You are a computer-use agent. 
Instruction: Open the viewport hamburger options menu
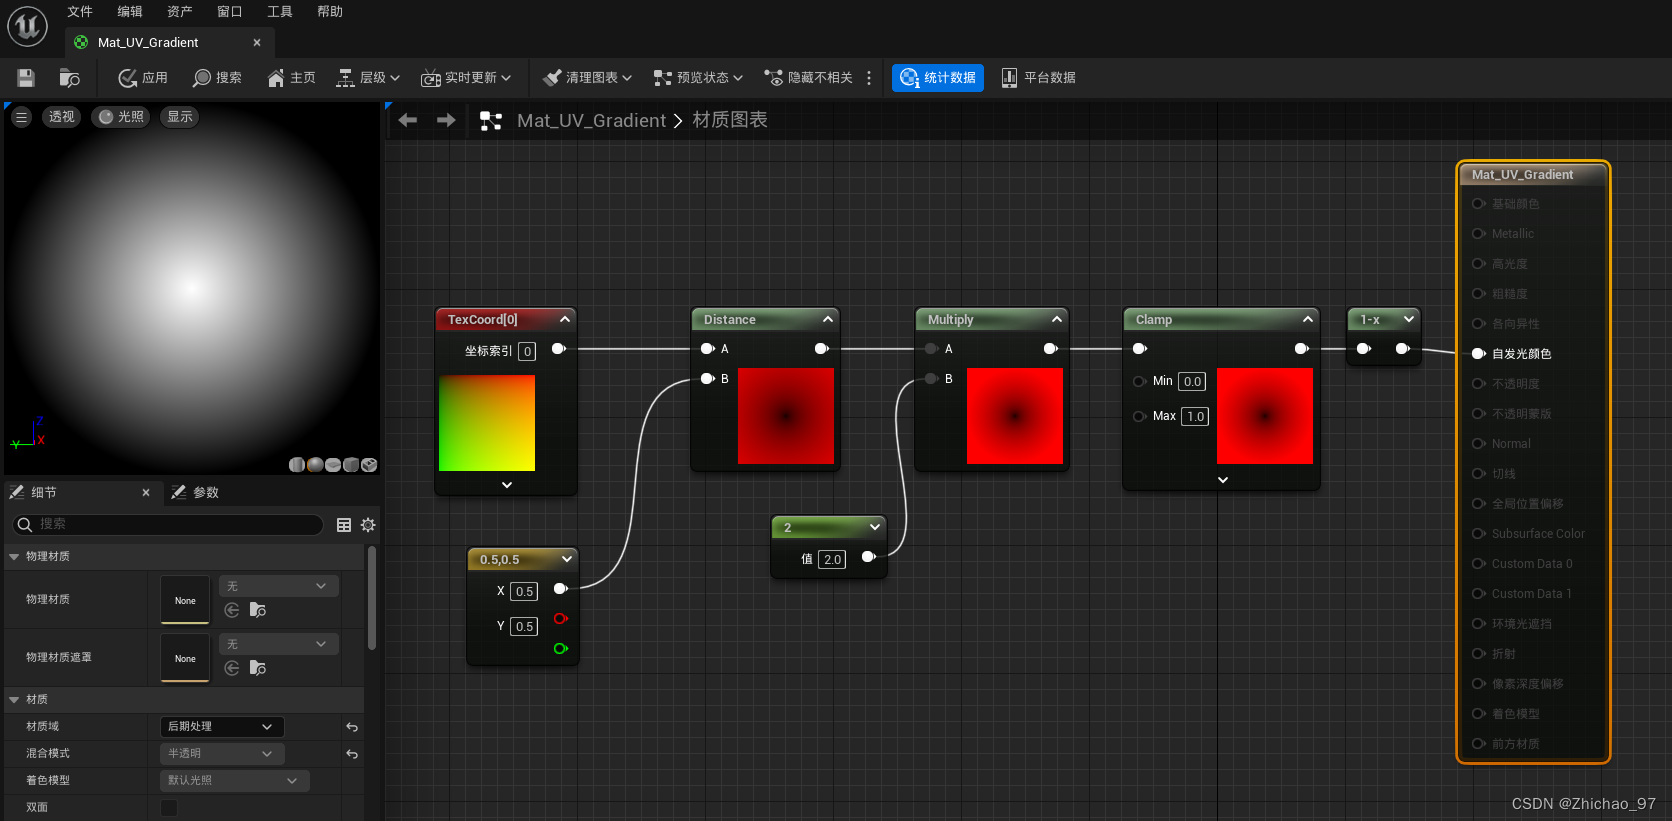(x=21, y=117)
